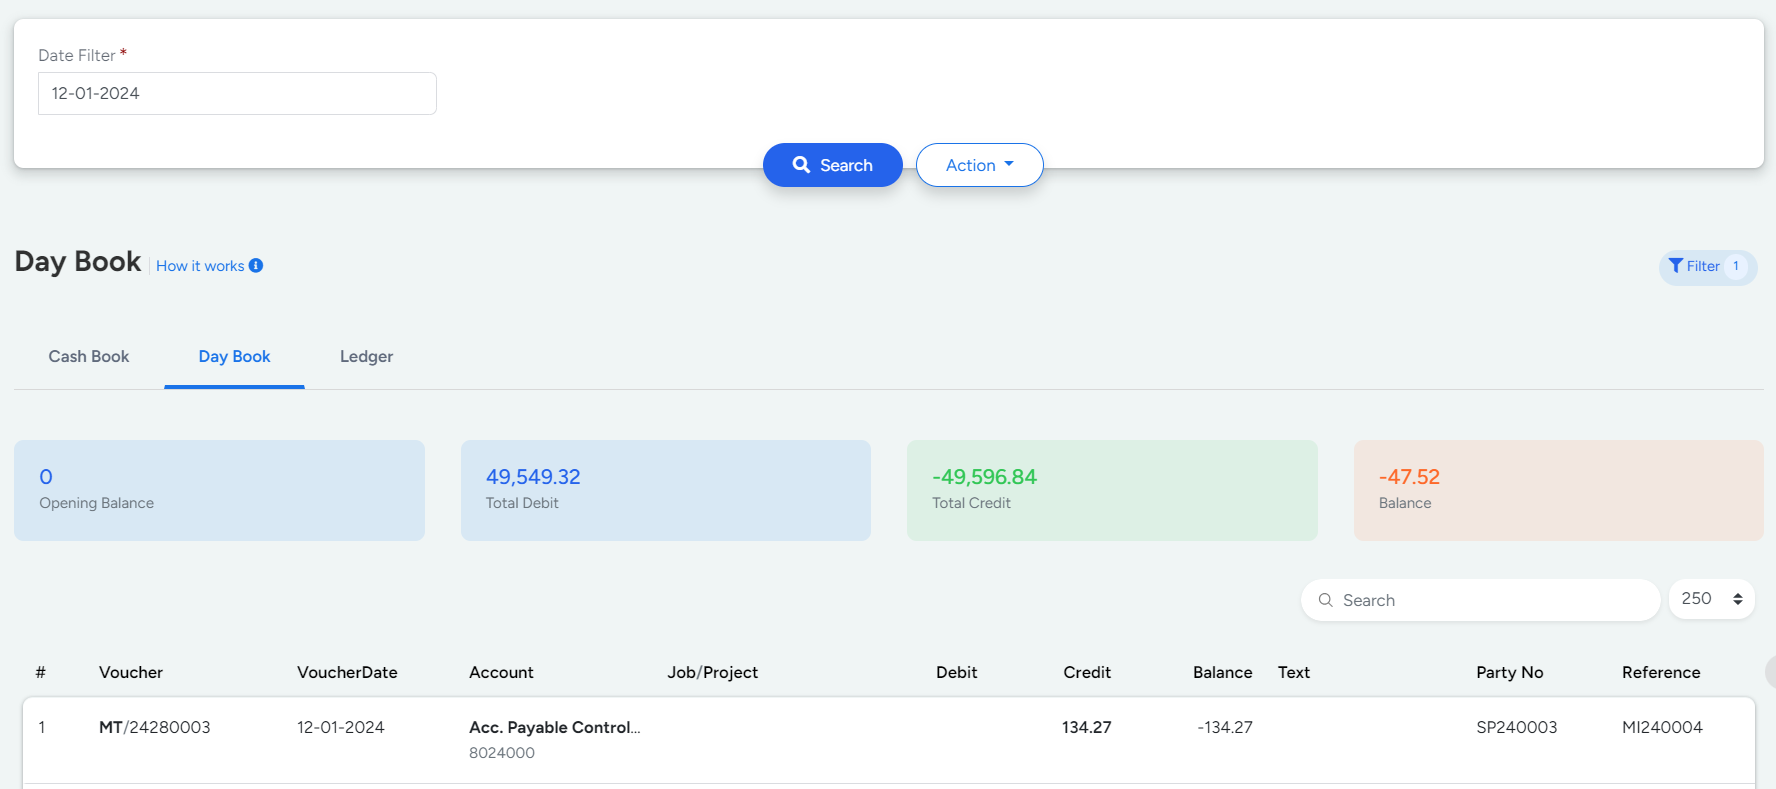1776x789 pixels.
Task: Click the Party No column header
Action: tap(1509, 672)
